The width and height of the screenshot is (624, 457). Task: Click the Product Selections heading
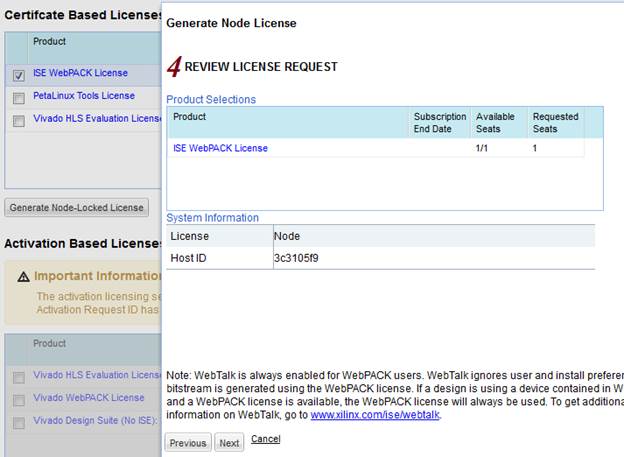[x=211, y=99]
